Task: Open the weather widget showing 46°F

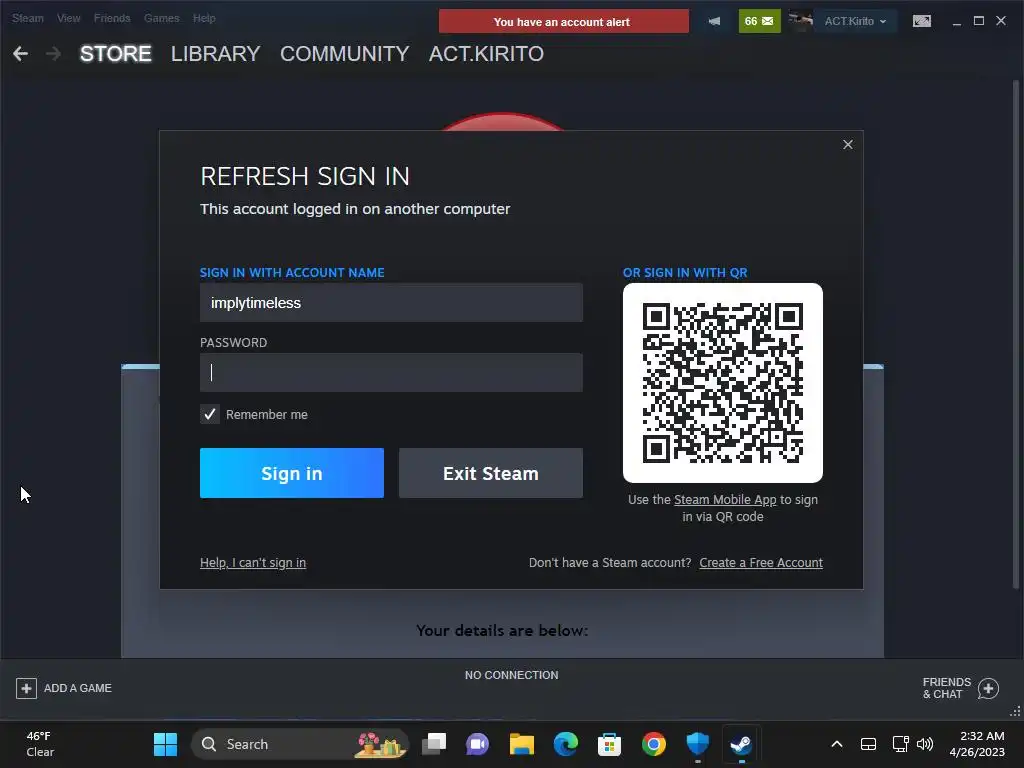Action: 39,744
